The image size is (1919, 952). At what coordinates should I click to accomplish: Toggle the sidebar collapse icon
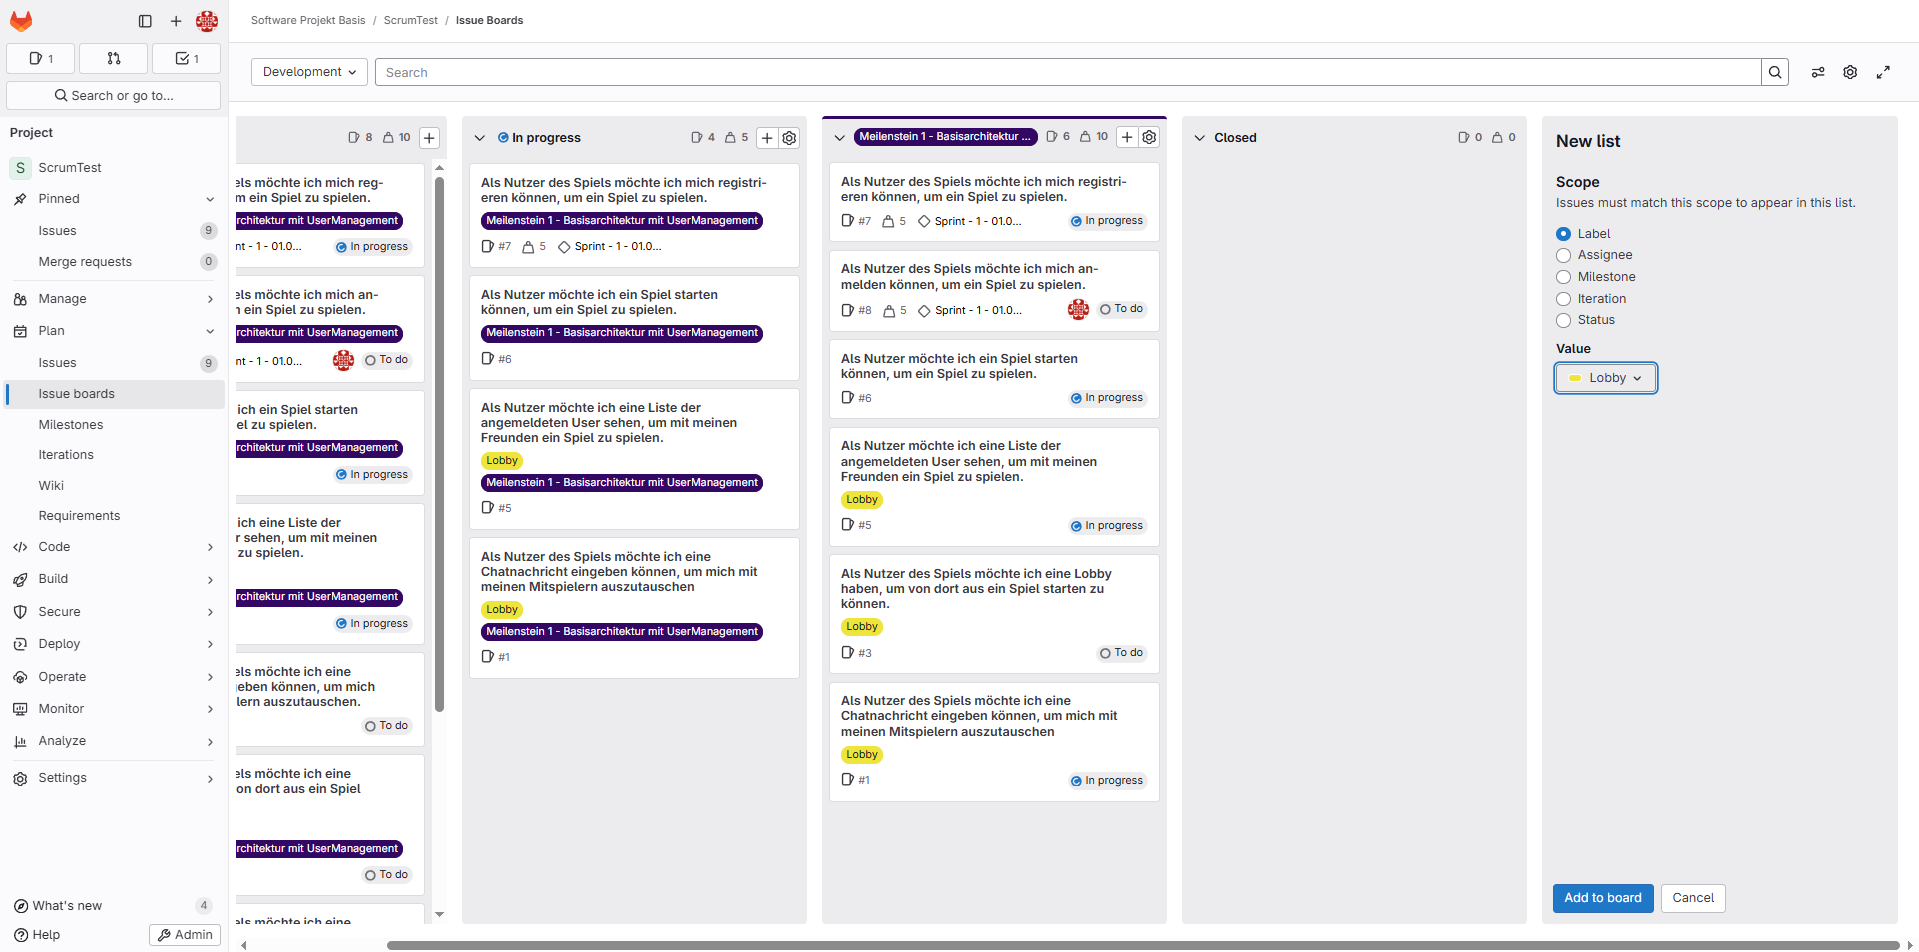click(x=145, y=21)
